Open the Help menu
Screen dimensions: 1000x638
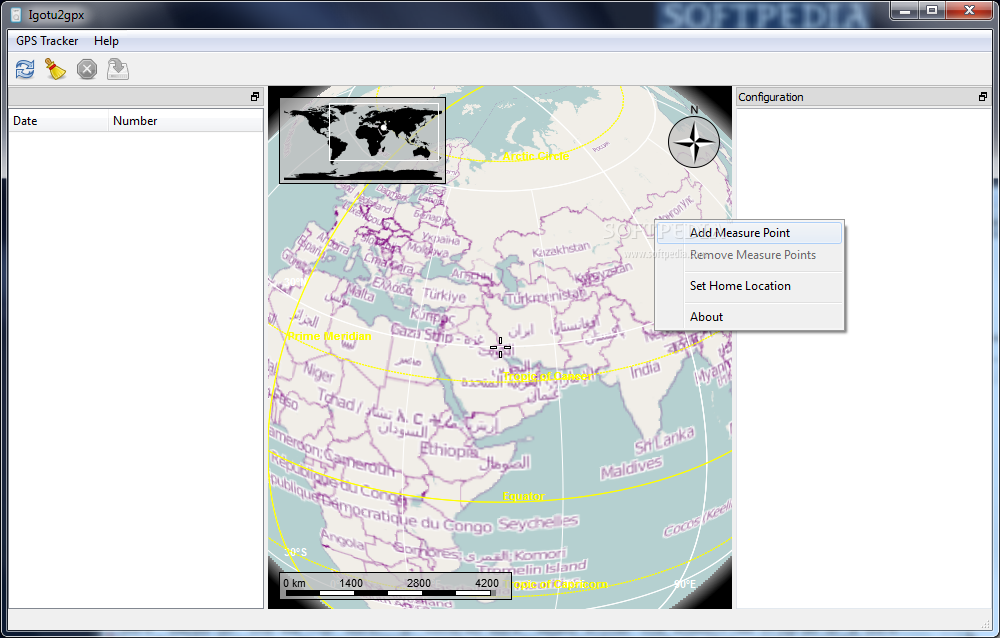[106, 41]
